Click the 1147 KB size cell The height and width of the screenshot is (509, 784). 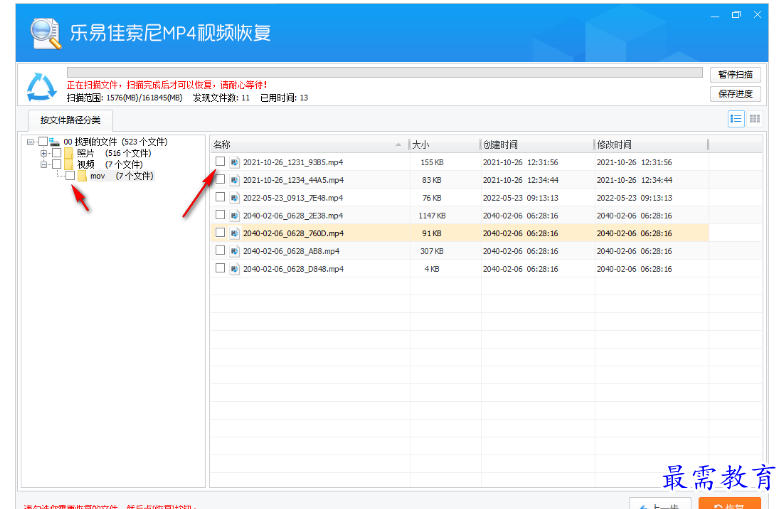(432, 216)
